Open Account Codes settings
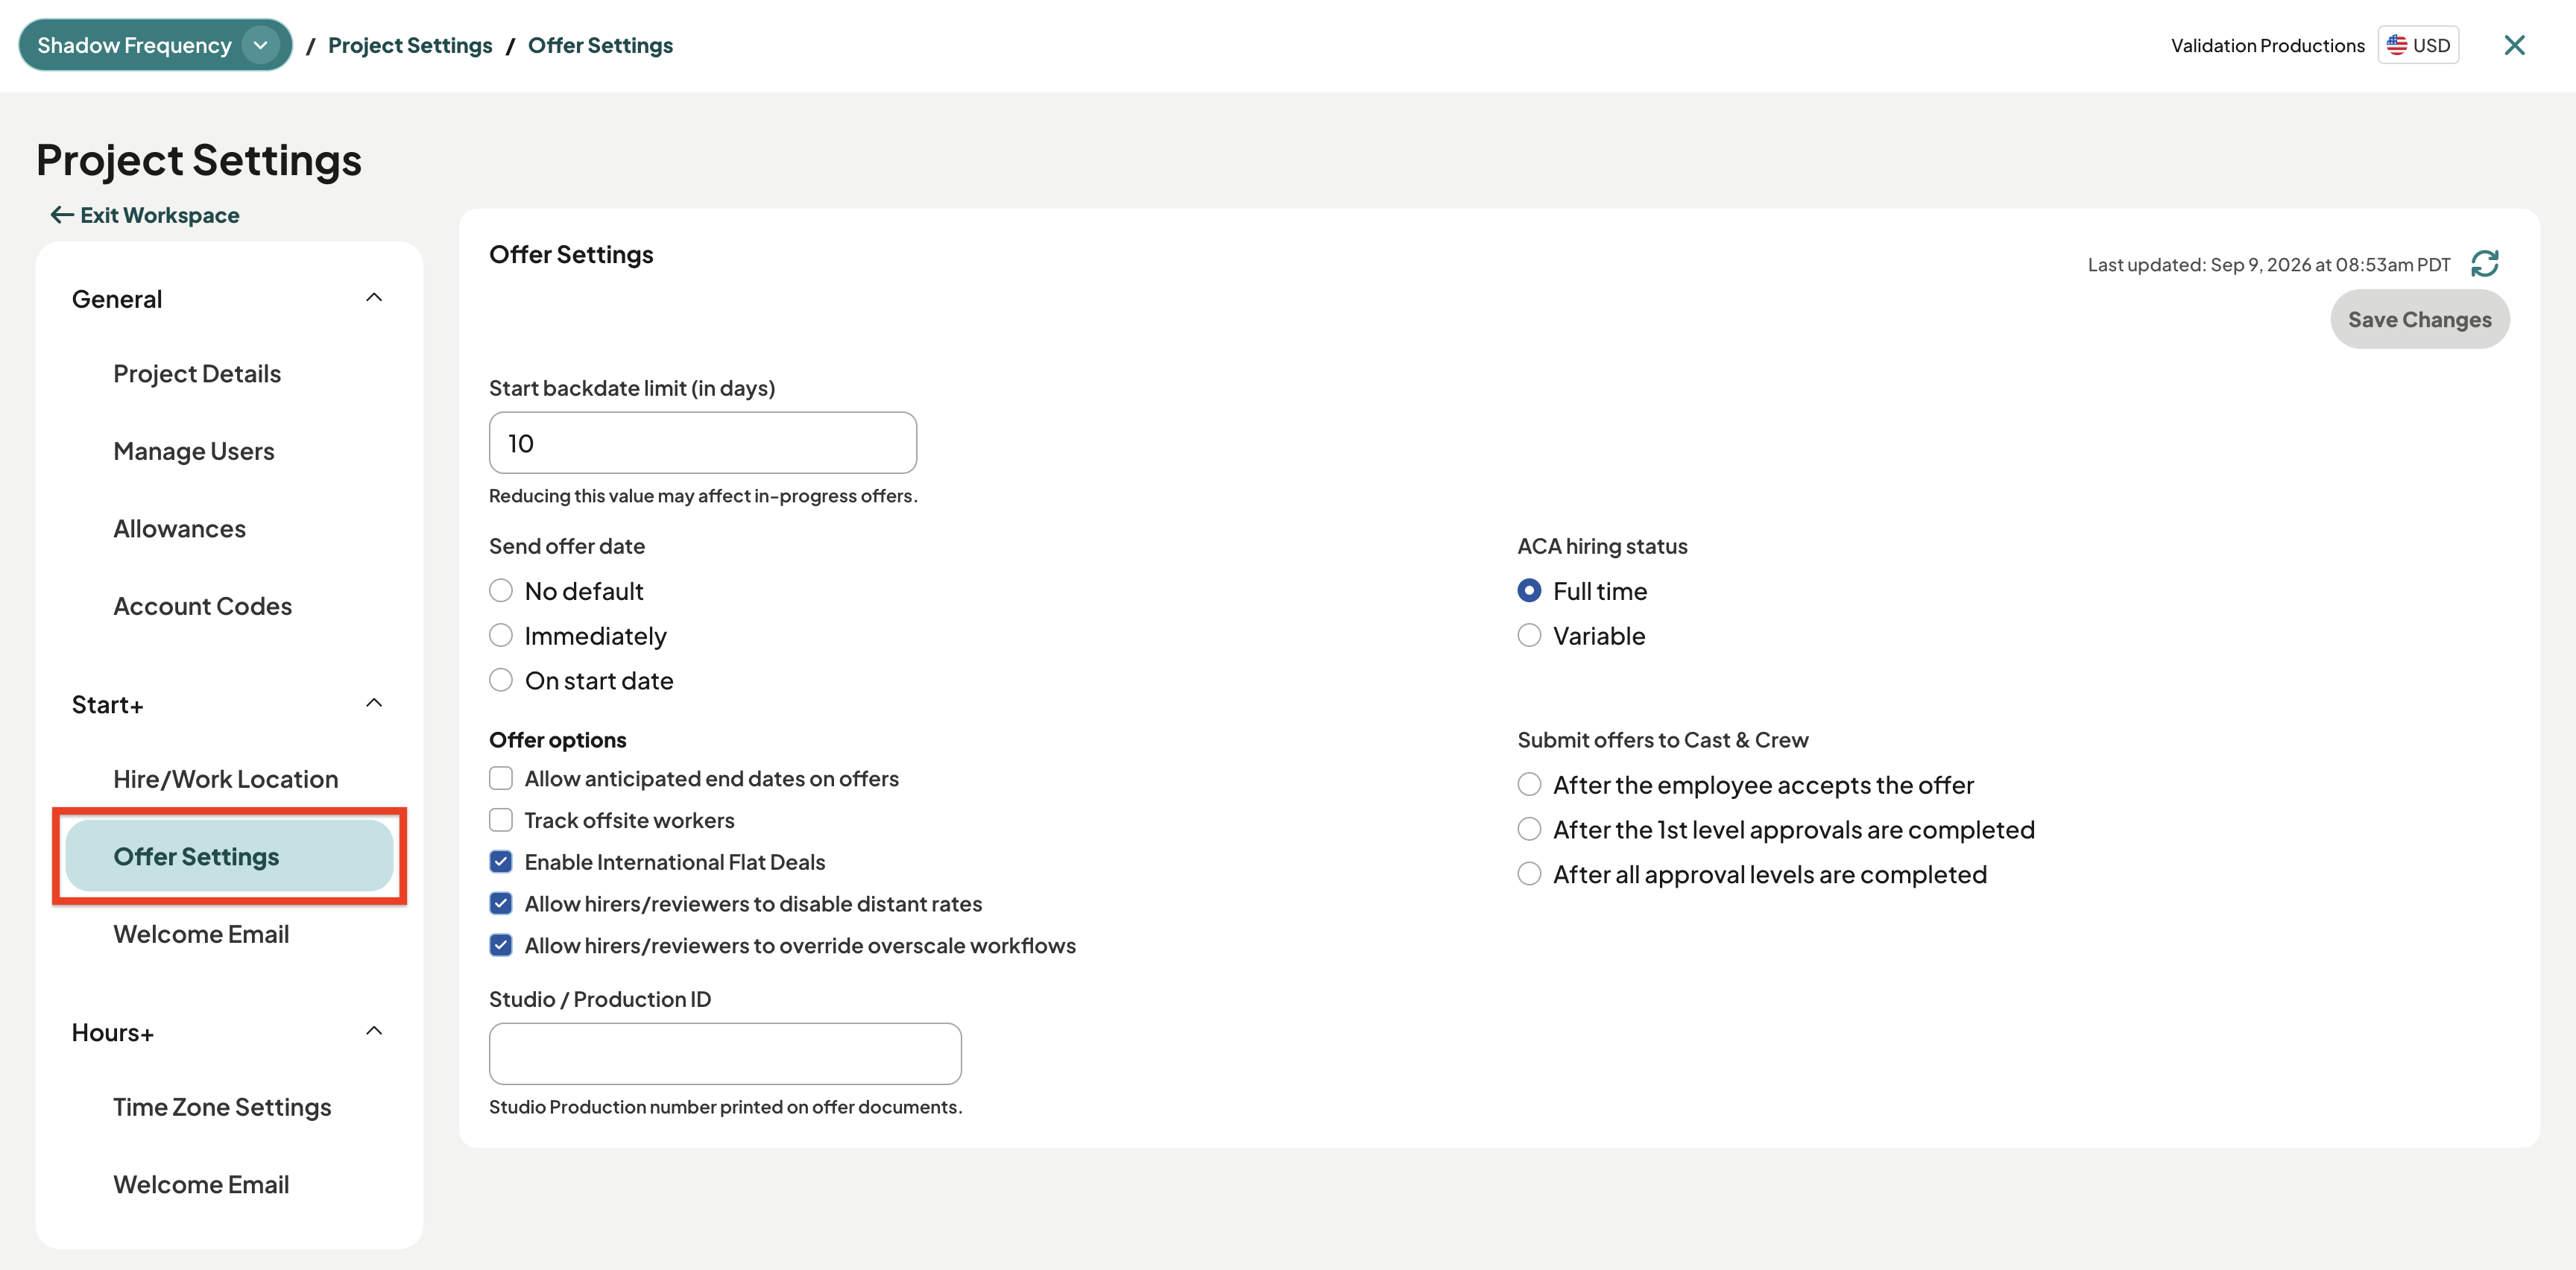This screenshot has height=1270, width=2576. point(203,606)
